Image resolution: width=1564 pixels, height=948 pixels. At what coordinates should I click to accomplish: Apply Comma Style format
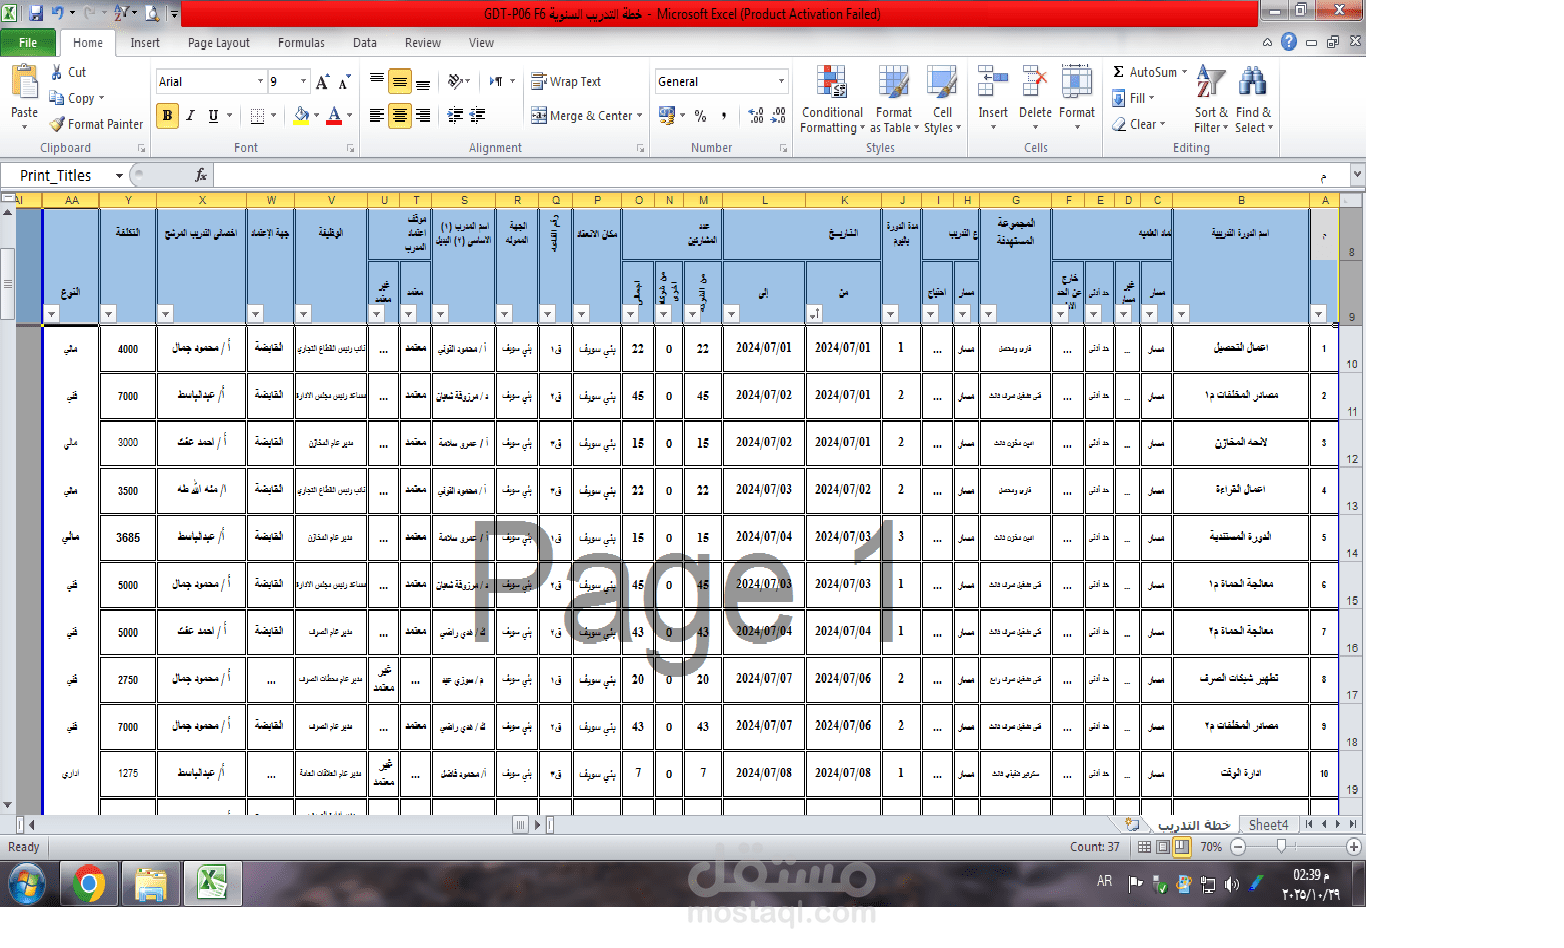click(723, 115)
